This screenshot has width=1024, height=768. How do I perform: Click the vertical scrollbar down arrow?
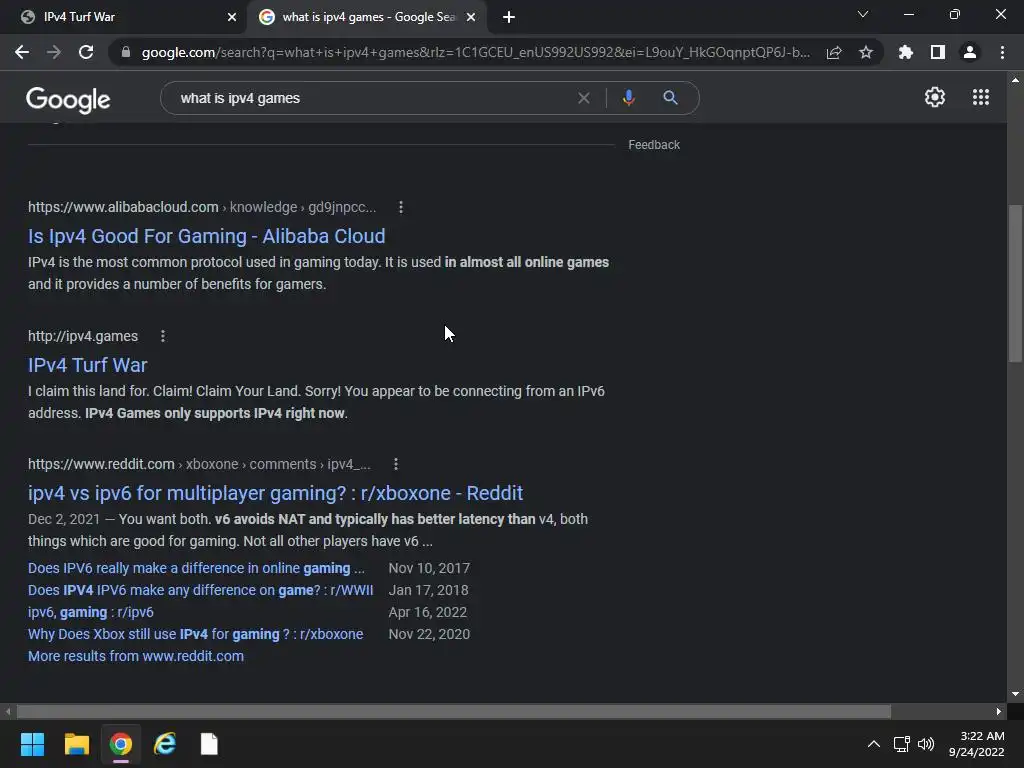1015,694
